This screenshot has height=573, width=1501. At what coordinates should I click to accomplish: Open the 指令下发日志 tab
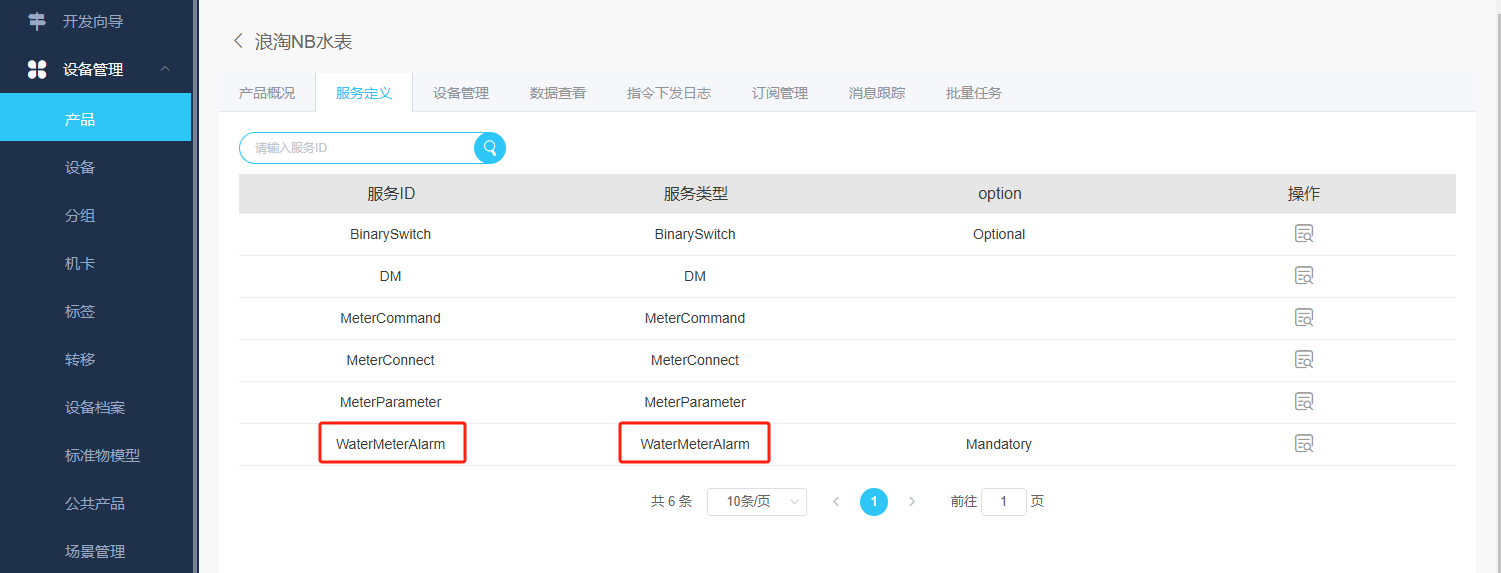[x=669, y=93]
